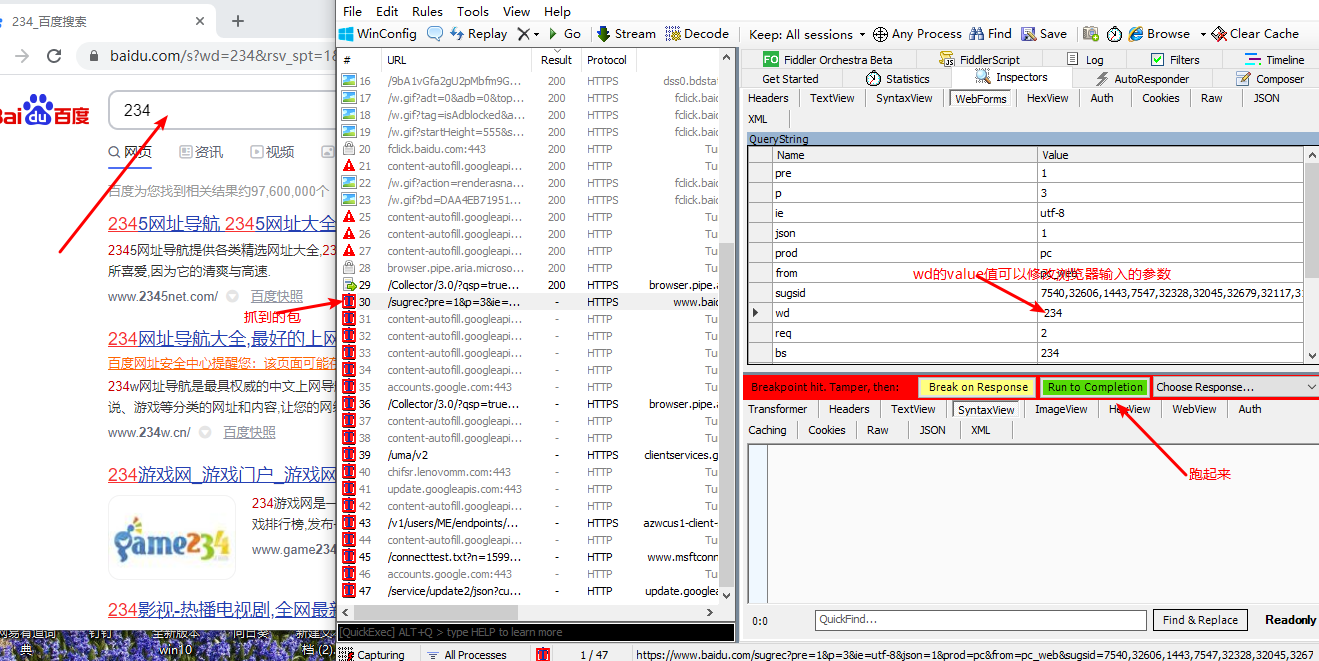Open the AutoResponder tab
Image resolution: width=1319 pixels, height=661 pixels.
coord(1142,79)
